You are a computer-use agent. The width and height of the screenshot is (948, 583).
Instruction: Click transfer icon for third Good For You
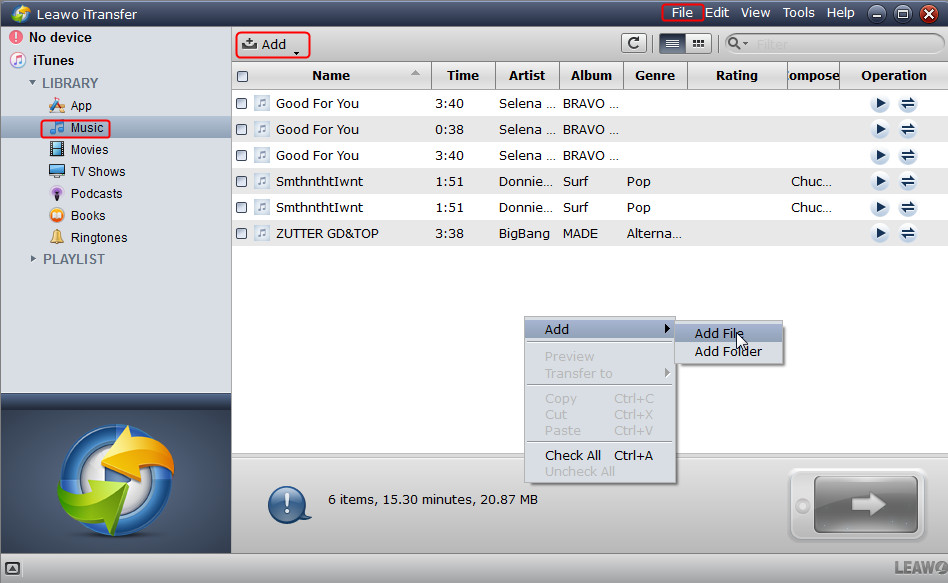click(x=907, y=155)
